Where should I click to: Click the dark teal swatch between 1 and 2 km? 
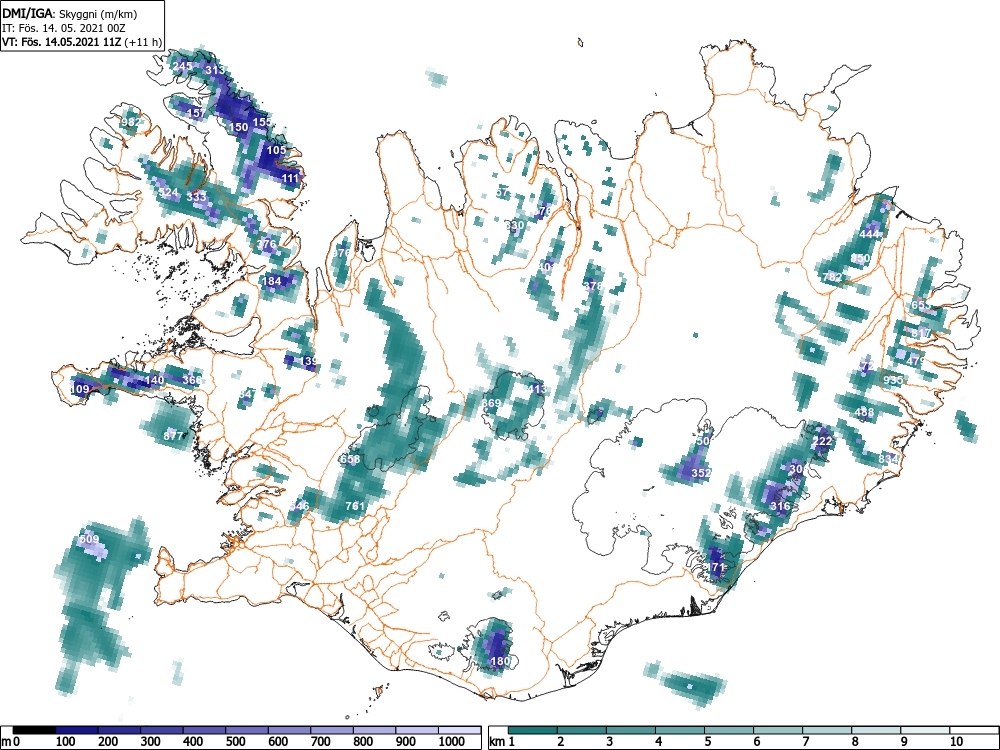click(533, 730)
